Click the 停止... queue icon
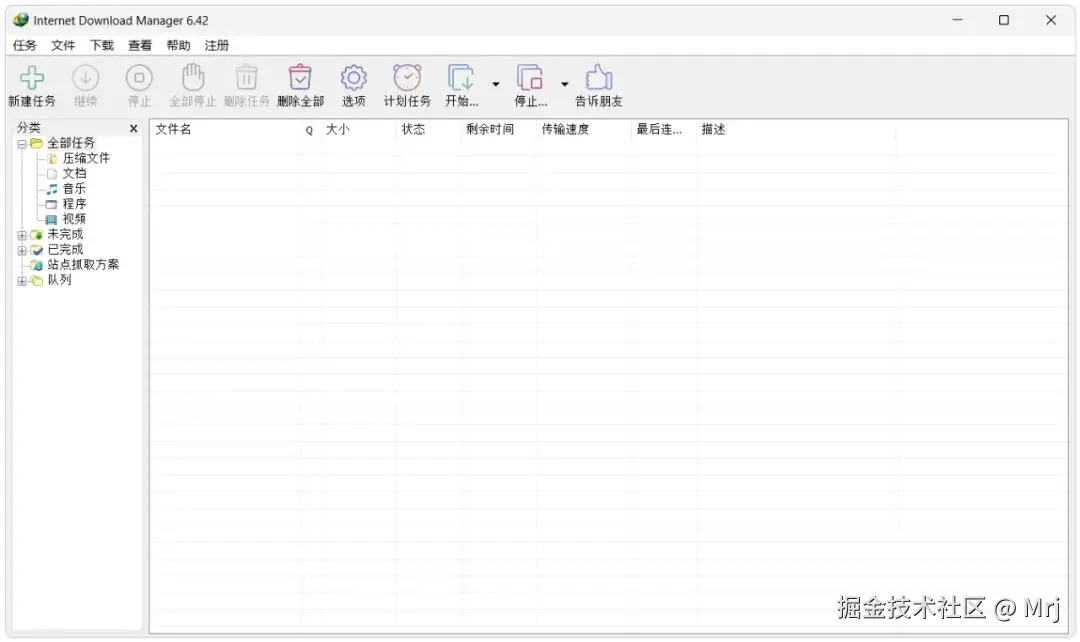This screenshot has height=642, width=1080. 530,78
